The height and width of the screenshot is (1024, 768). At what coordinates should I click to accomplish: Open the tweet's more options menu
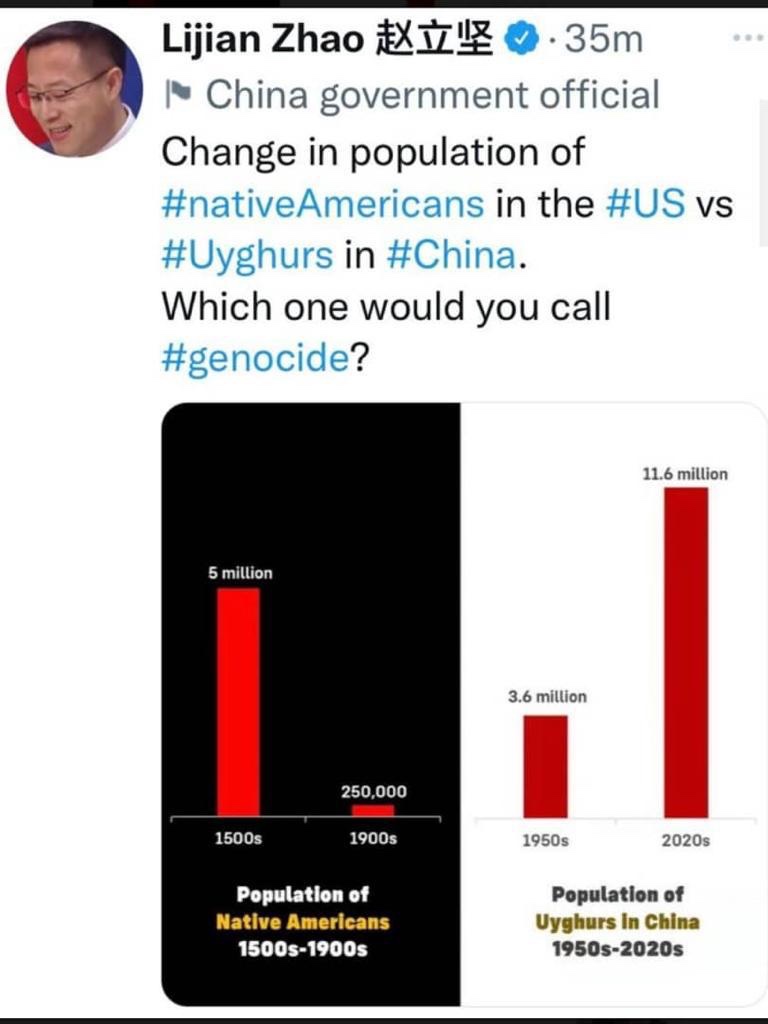(746, 38)
